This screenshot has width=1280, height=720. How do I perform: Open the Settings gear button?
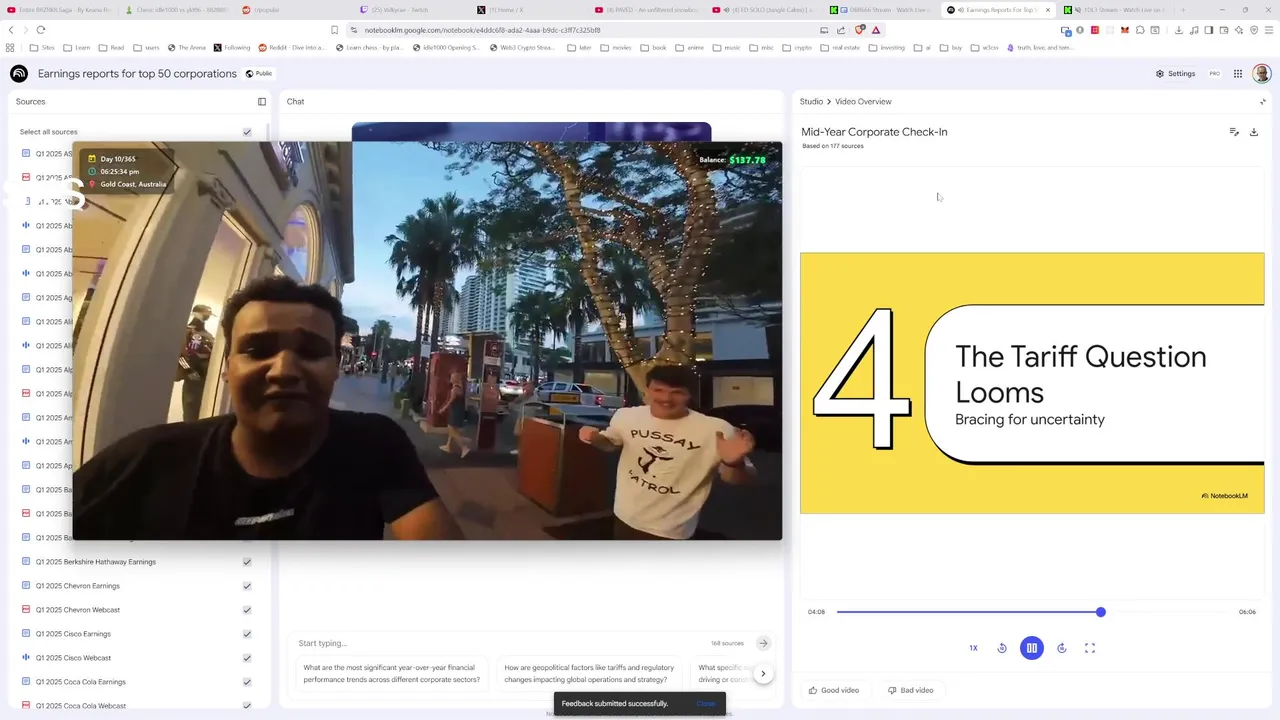coord(1175,73)
